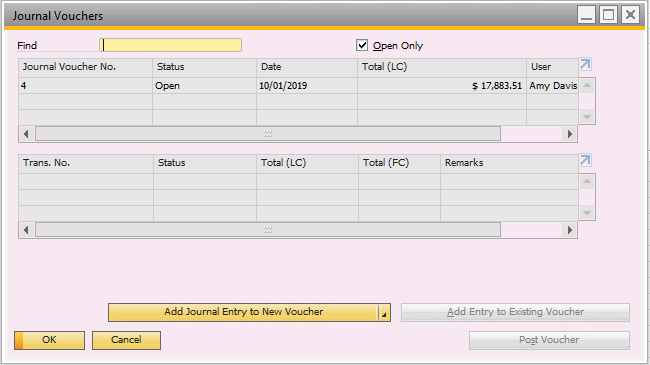The image size is (650, 365).
Task: Click the transactions table horizontal scroll right arrow
Action: click(x=570, y=230)
